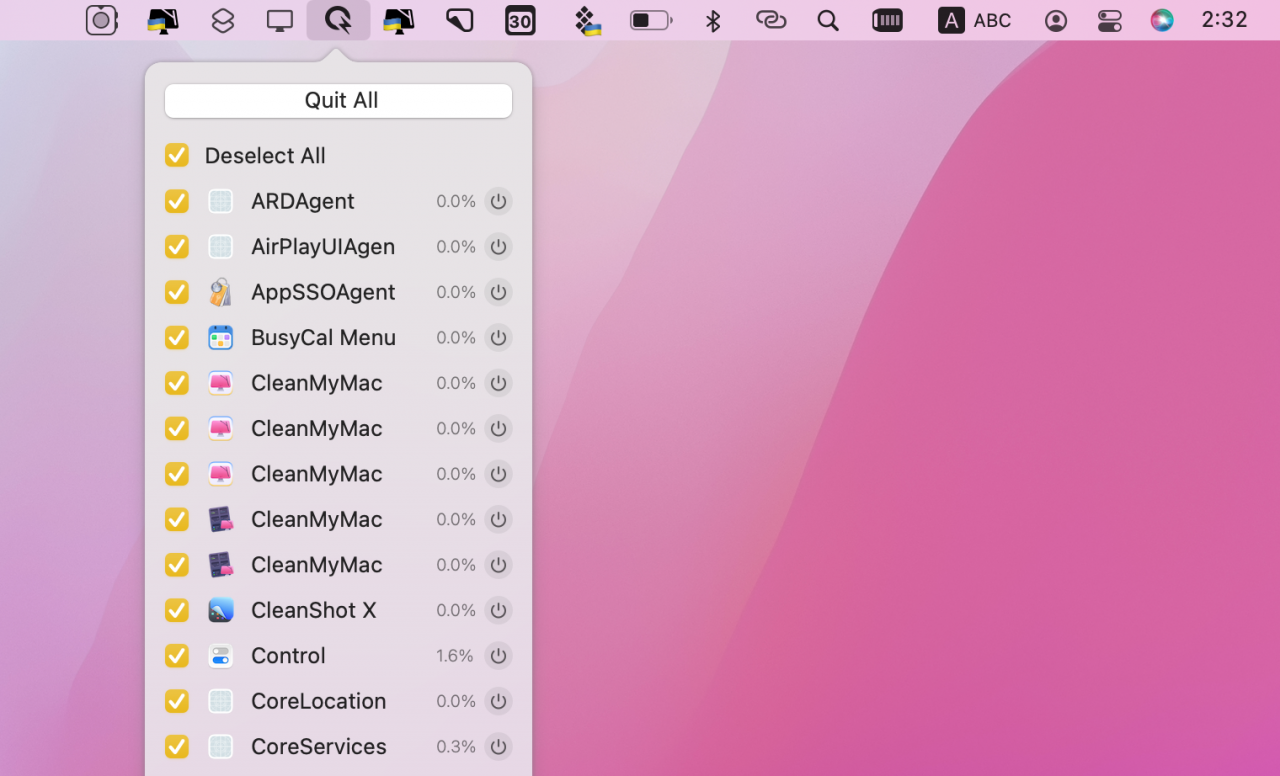
Task: Click the CoreServices app icon
Action: 220,746
